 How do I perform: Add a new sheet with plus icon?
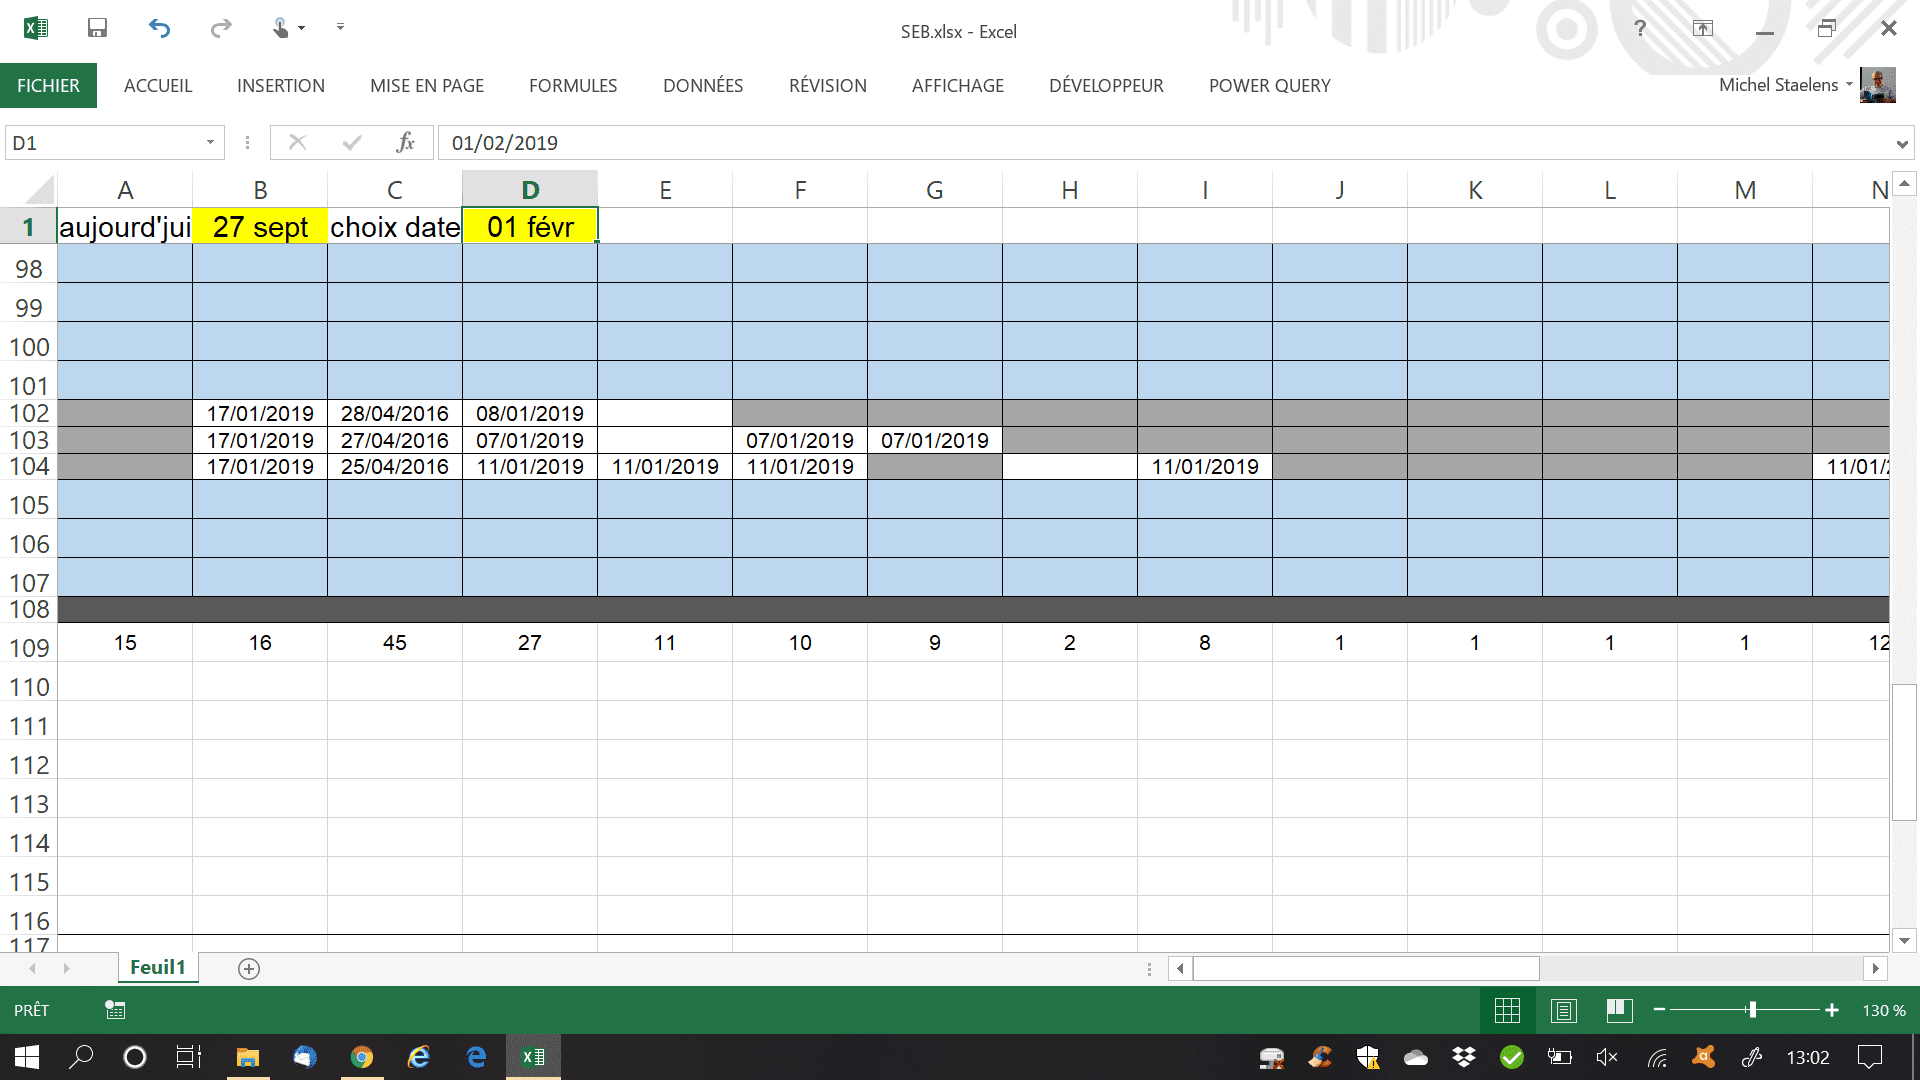(x=249, y=968)
